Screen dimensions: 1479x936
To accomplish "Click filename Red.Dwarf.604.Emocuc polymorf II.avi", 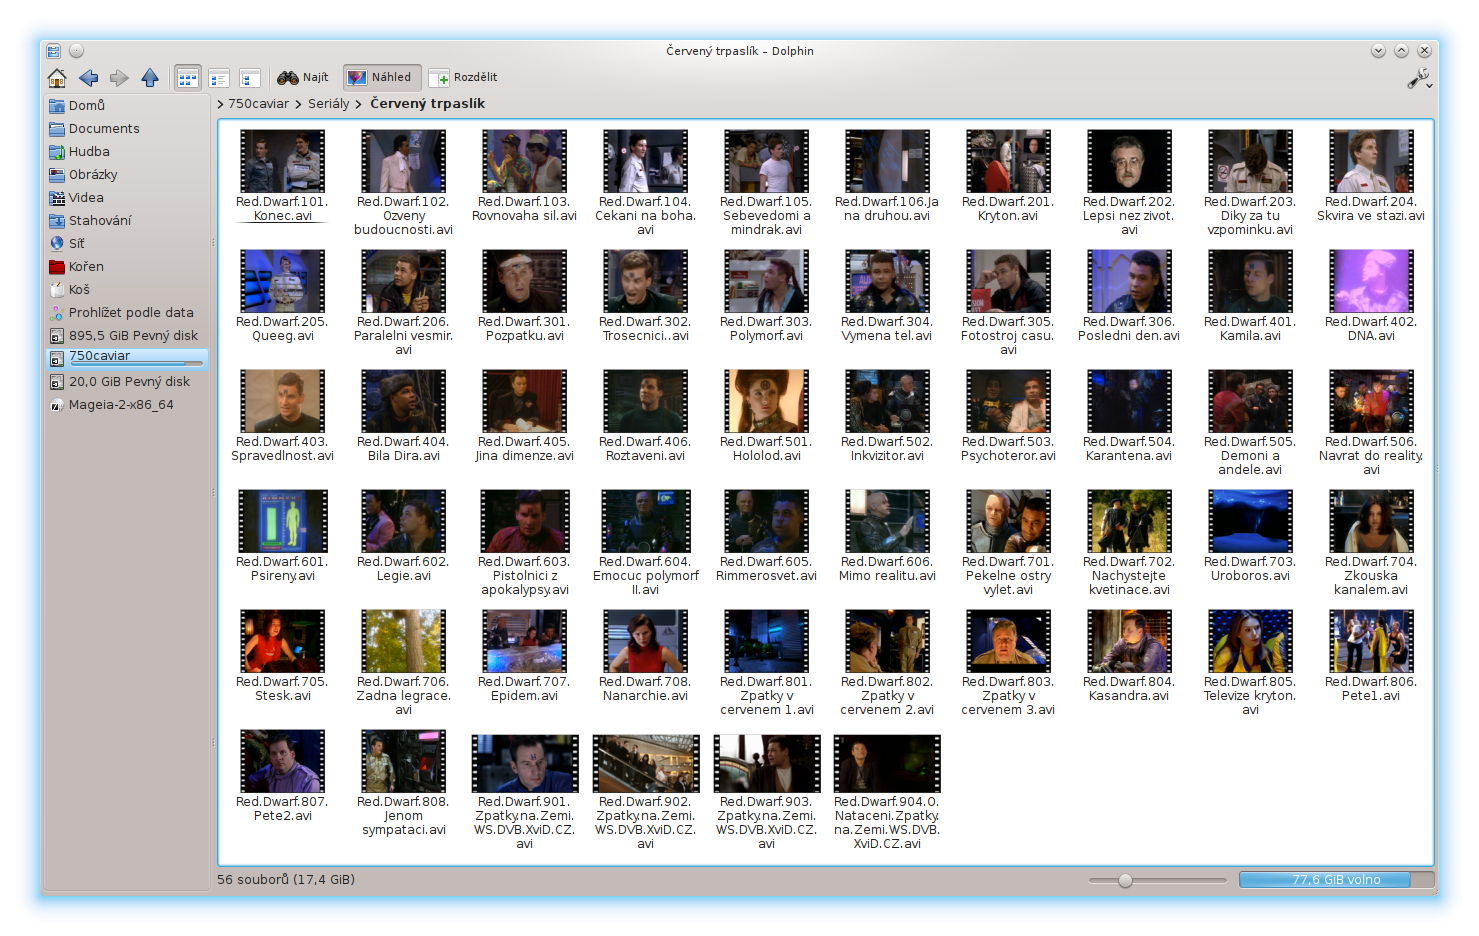I will 645,576.
